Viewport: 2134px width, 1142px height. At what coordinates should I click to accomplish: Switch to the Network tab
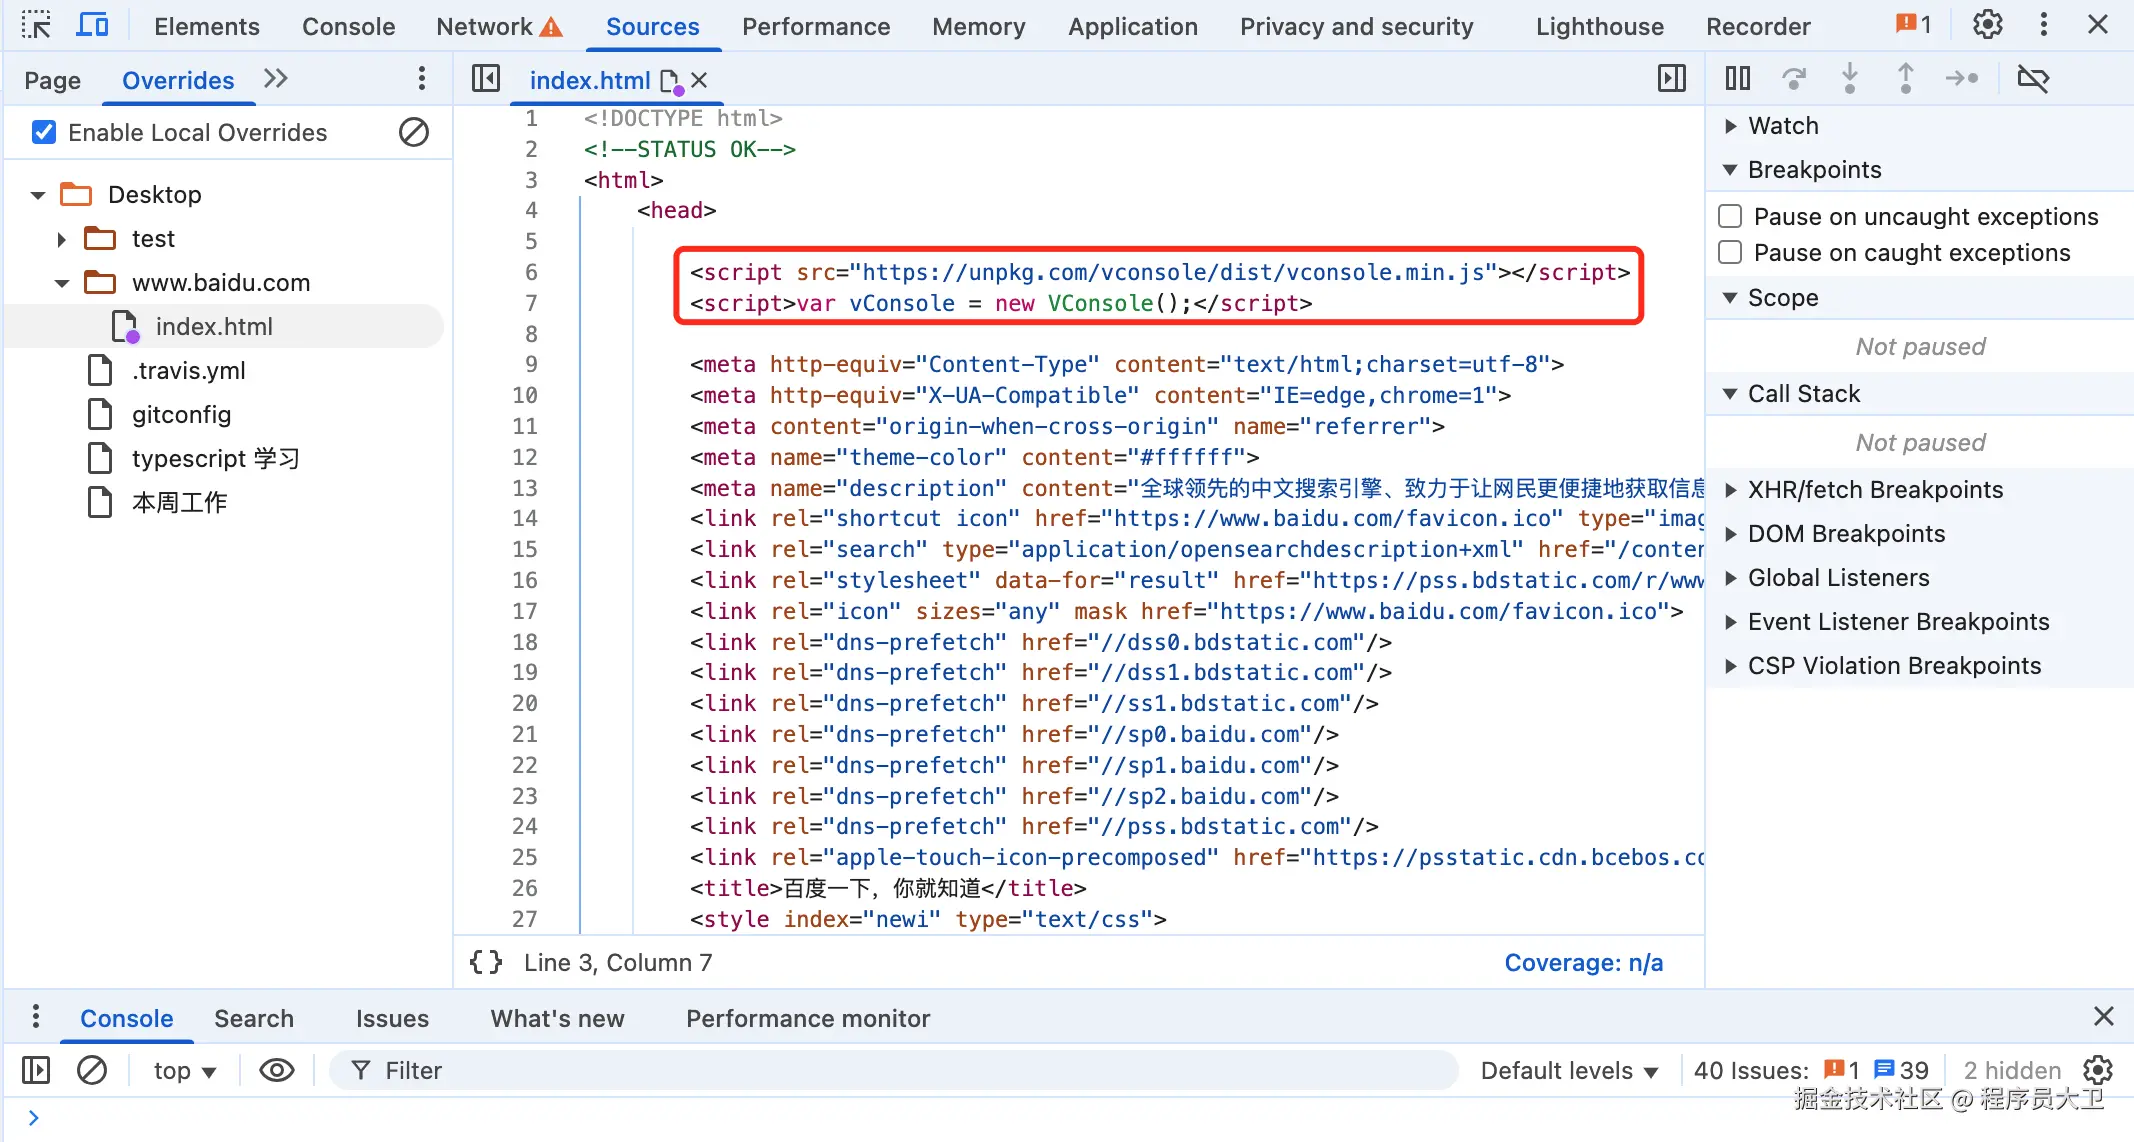coord(485,26)
